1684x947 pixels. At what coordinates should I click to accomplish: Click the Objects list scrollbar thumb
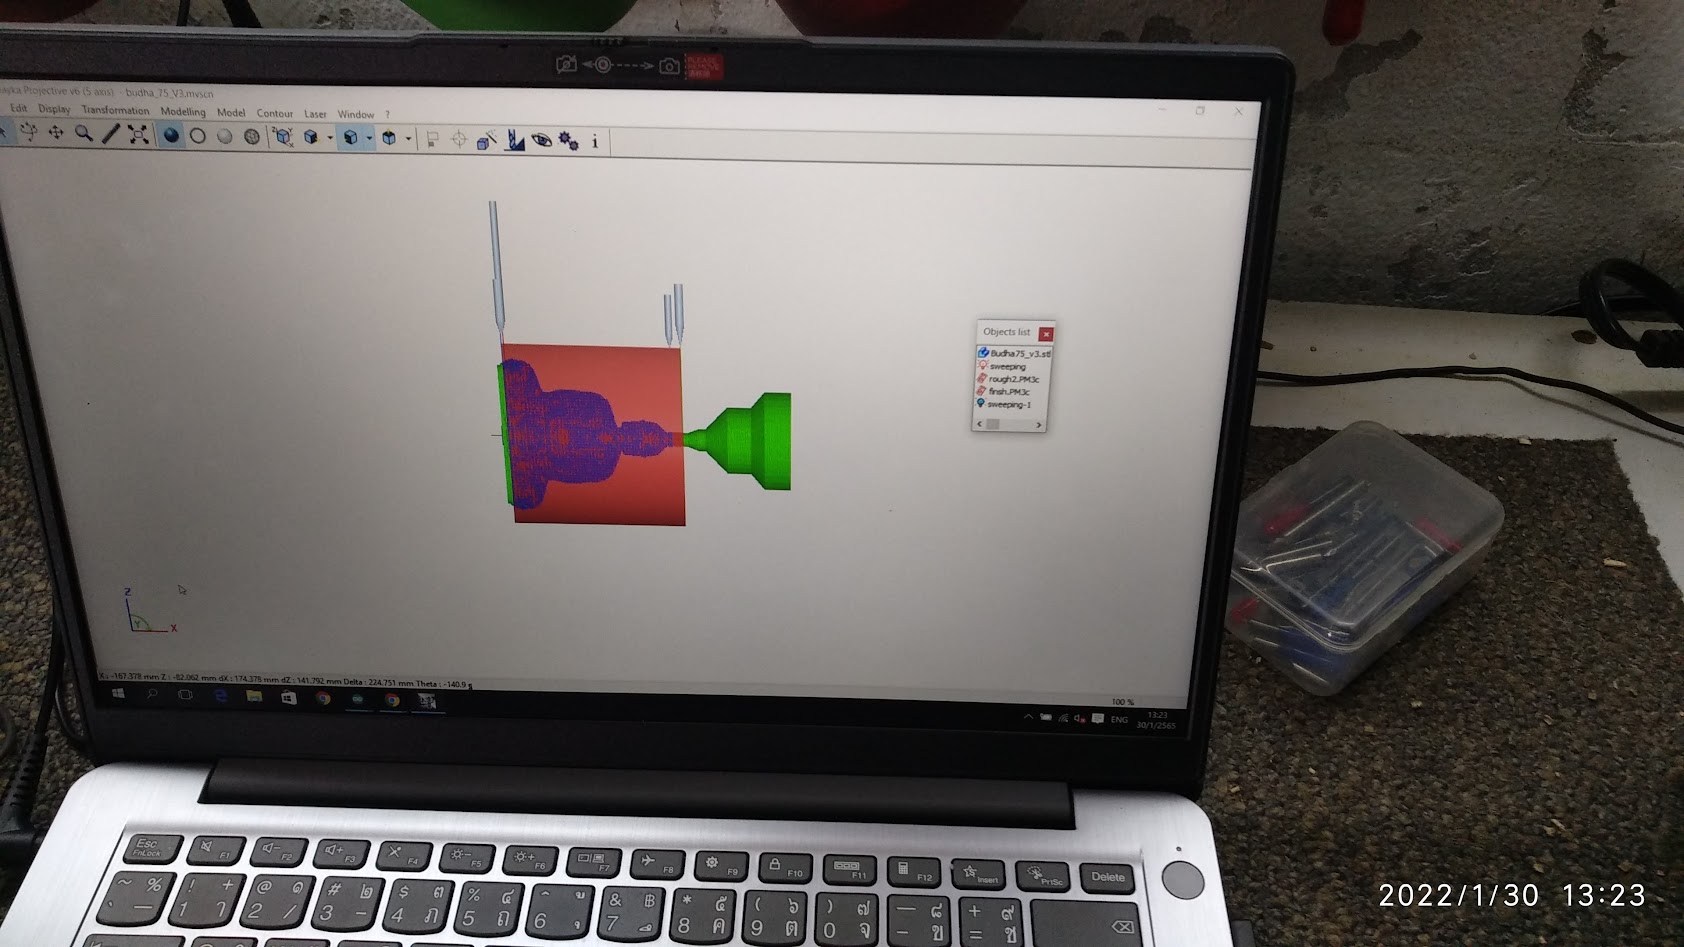(x=993, y=425)
